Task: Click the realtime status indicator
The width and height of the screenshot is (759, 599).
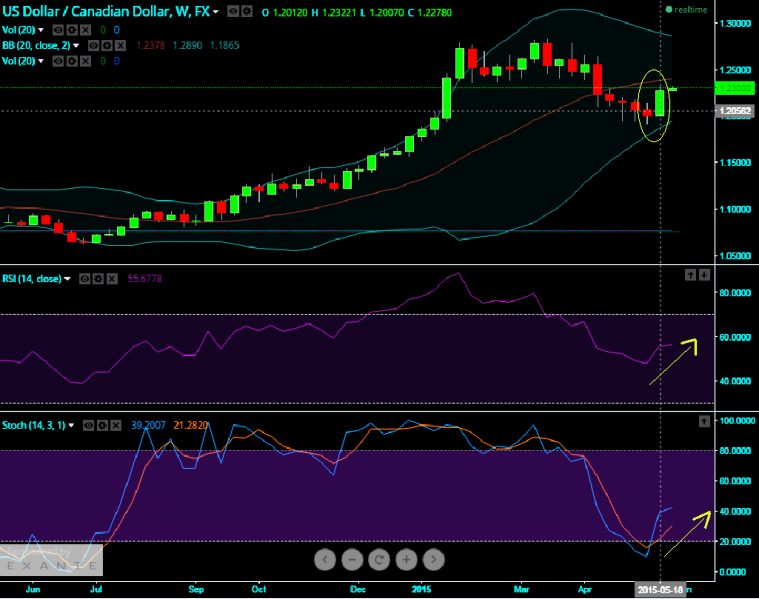Action: coord(686,10)
